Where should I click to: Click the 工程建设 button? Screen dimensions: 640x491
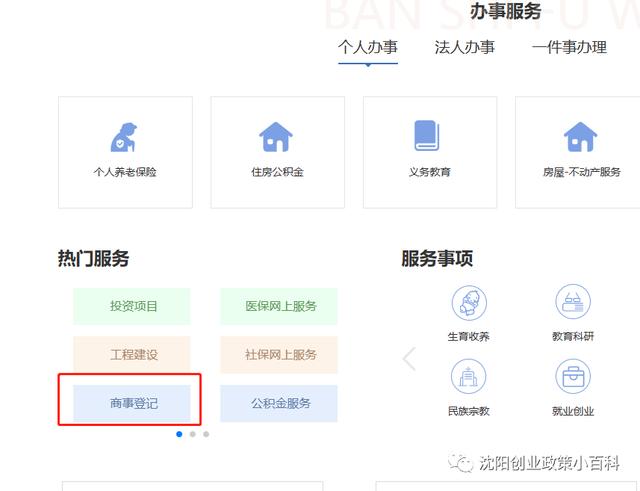132,355
